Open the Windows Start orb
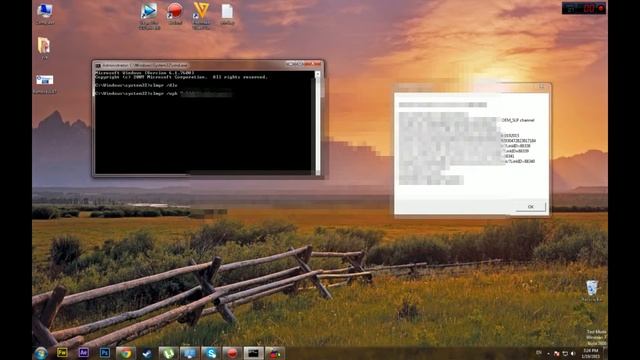 pyautogui.click(x=41, y=353)
